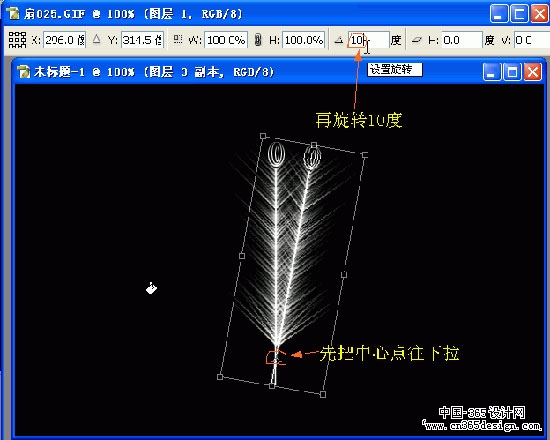Click the transform center point near feather base
Image resolution: width=550 pixels, height=440 pixels.
tap(276, 358)
